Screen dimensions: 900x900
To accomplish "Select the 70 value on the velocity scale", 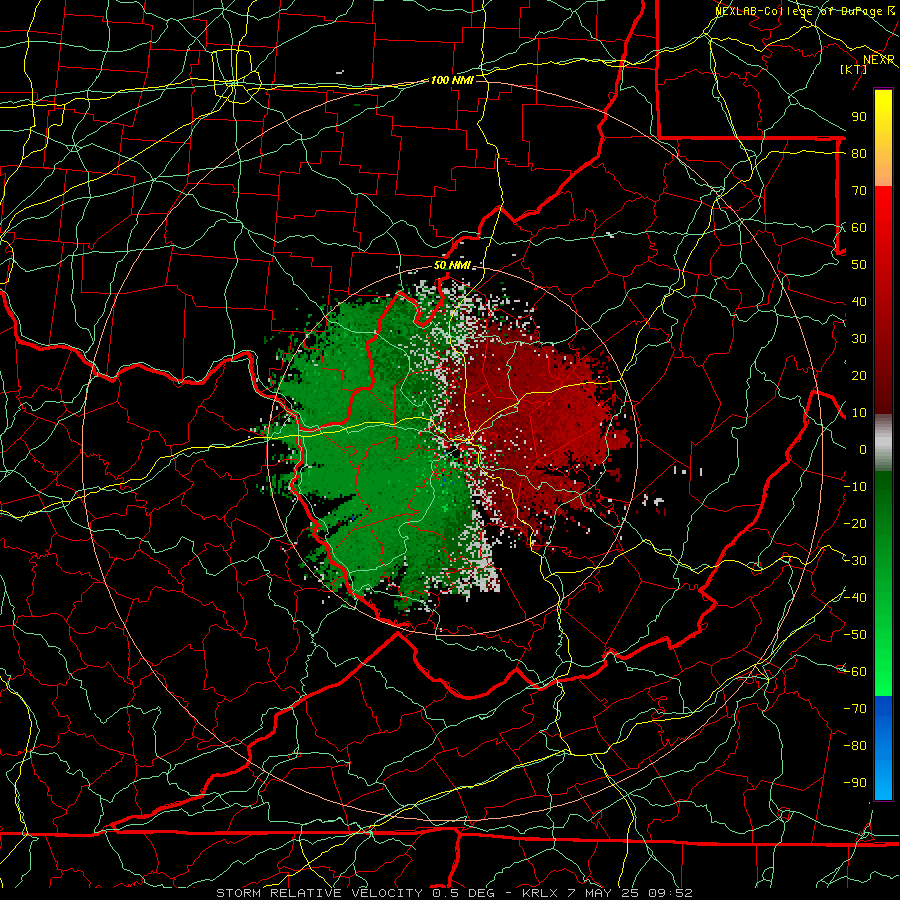I will coord(859,191).
